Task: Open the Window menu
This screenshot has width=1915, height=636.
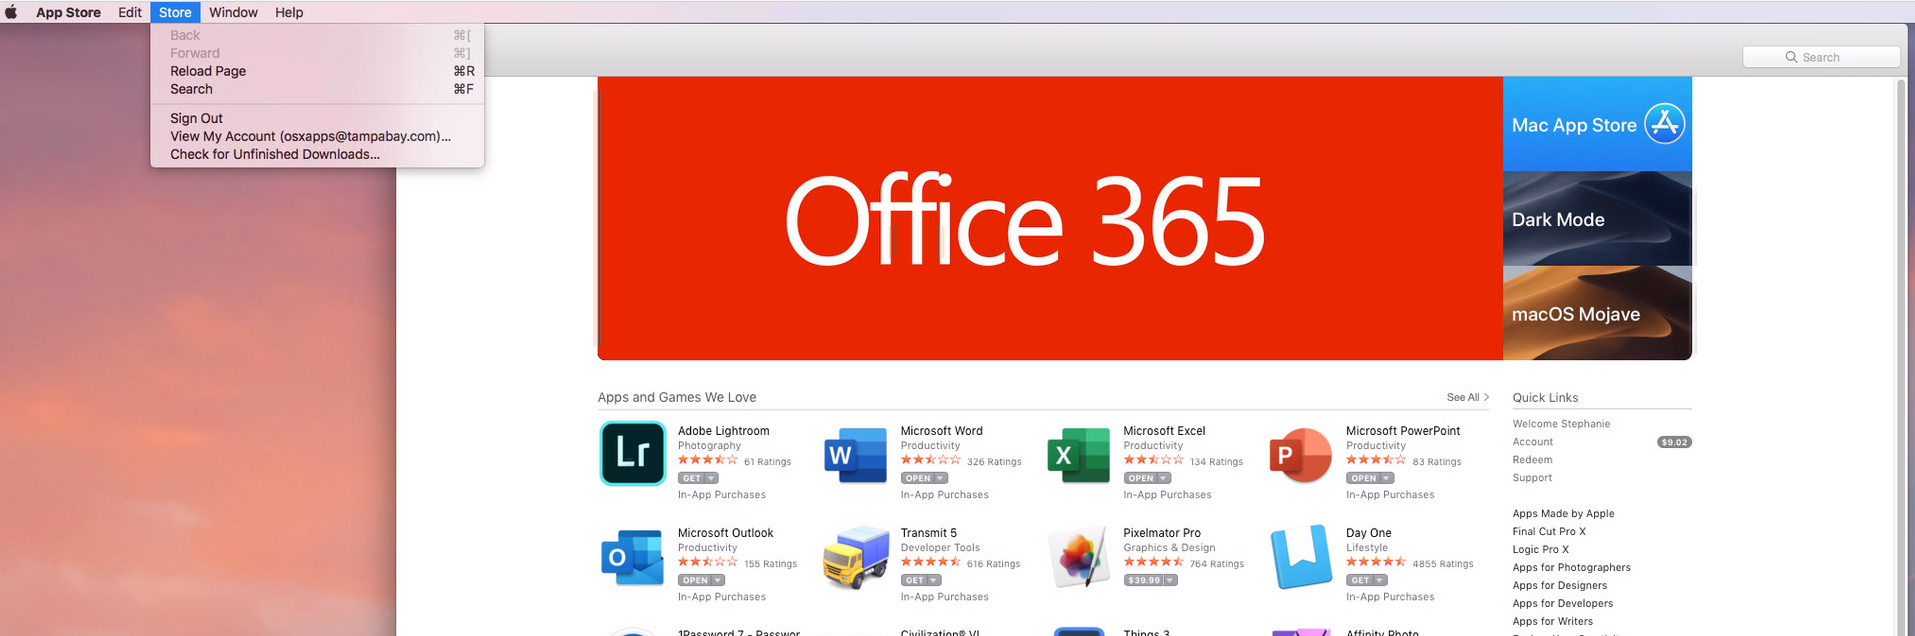Action: coord(233,12)
